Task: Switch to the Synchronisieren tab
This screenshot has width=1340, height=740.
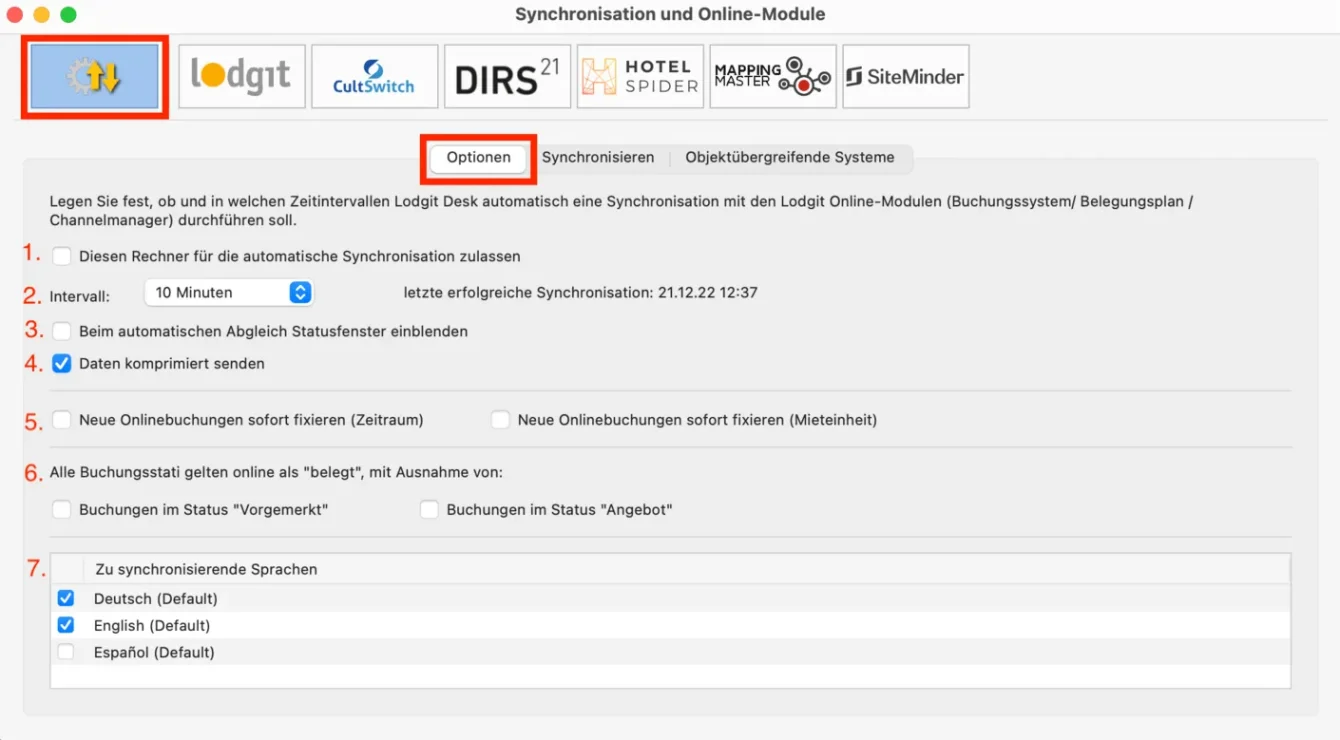Action: pos(598,158)
